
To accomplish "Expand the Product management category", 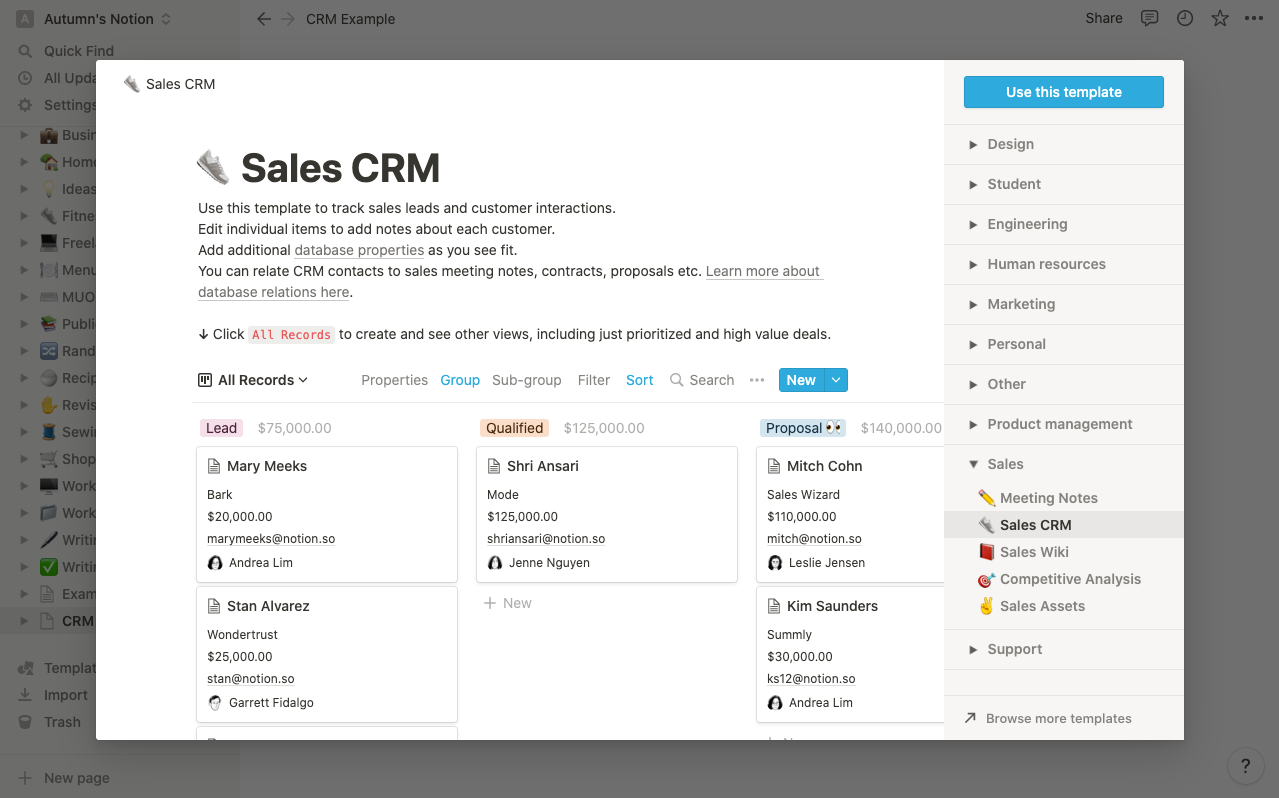I will (x=973, y=424).
